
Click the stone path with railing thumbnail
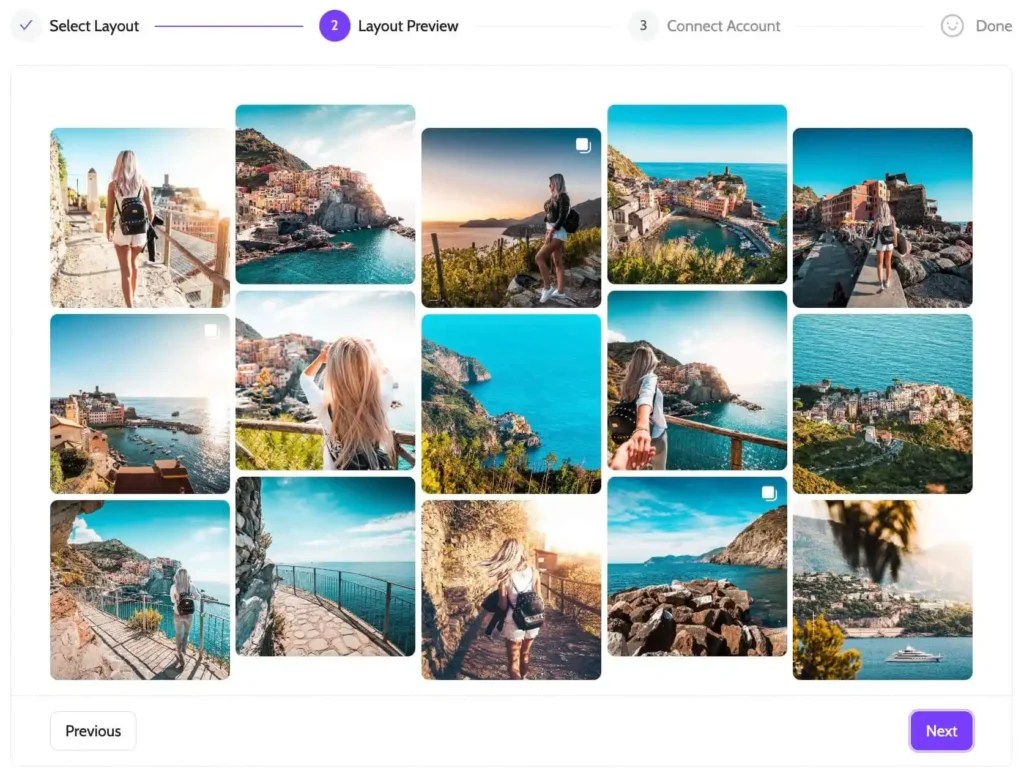point(325,566)
